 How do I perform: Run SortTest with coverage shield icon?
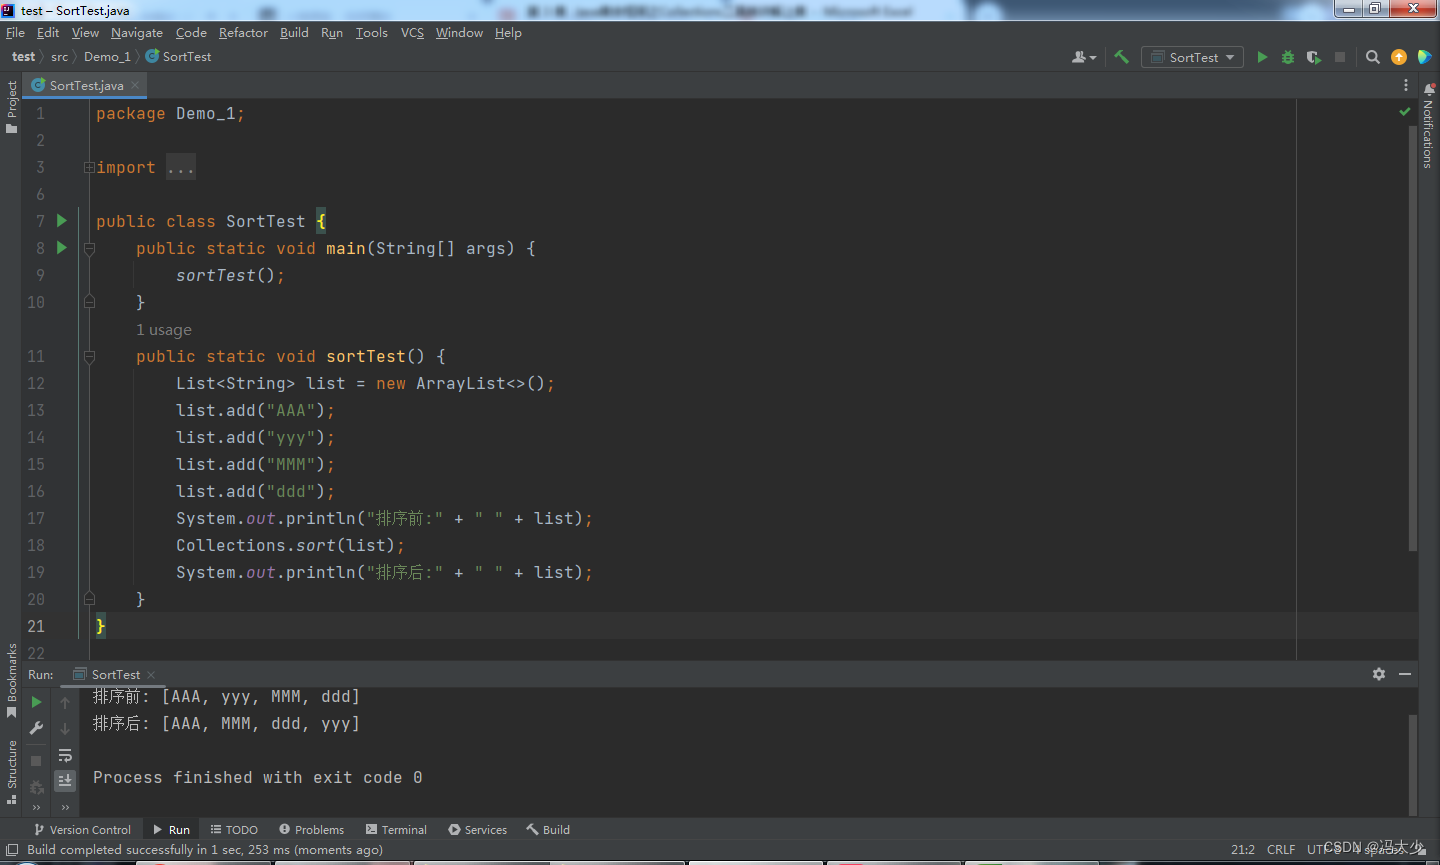point(1314,57)
